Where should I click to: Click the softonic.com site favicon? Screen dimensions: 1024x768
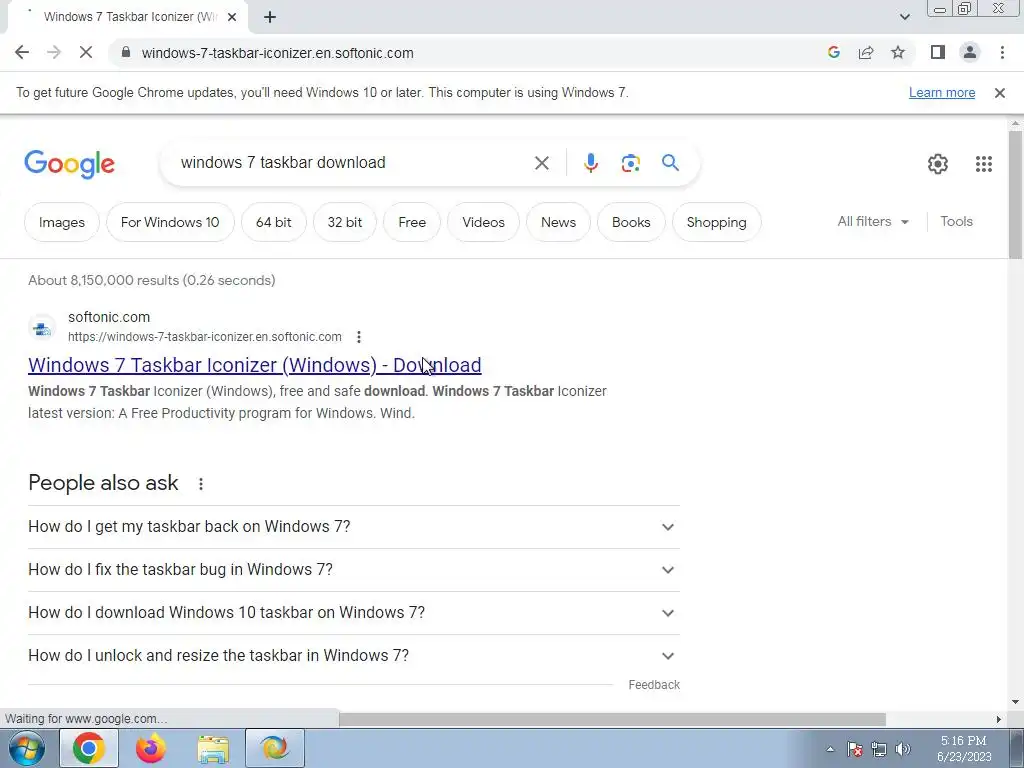pyautogui.click(x=42, y=327)
